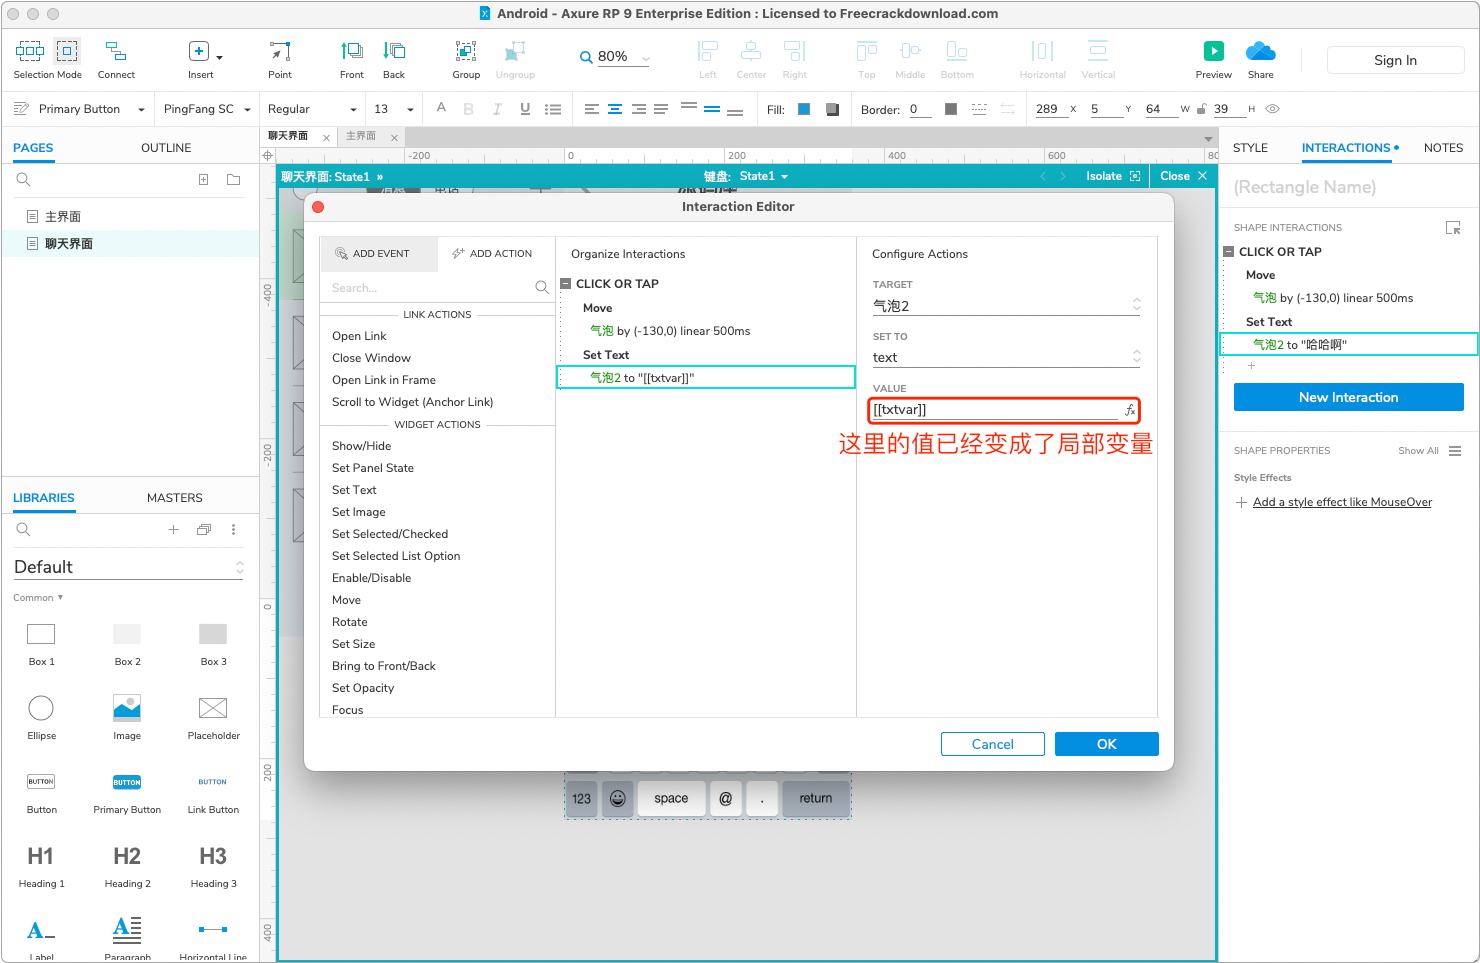Click the action Search field
1480x963 pixels.
(x=432, y=288)
